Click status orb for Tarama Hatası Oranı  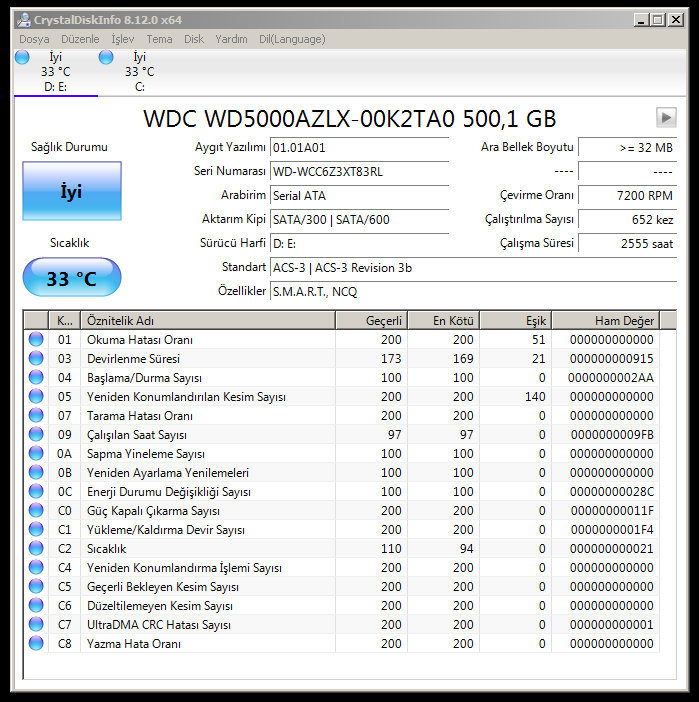[36, 415]
